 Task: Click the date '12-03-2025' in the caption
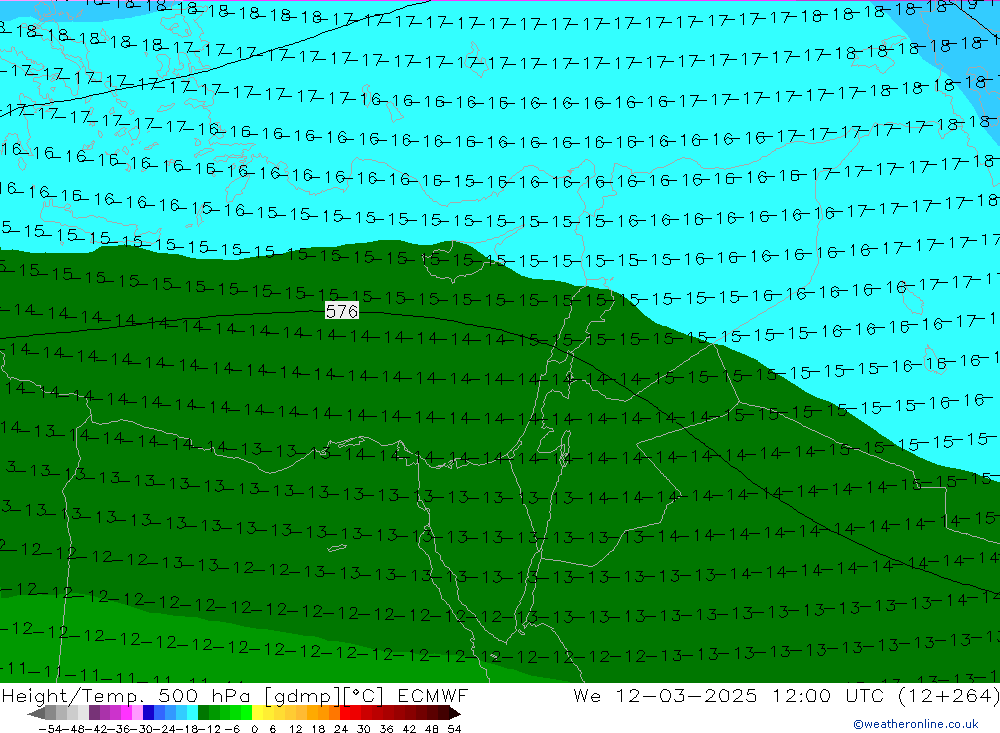(686, 695)
